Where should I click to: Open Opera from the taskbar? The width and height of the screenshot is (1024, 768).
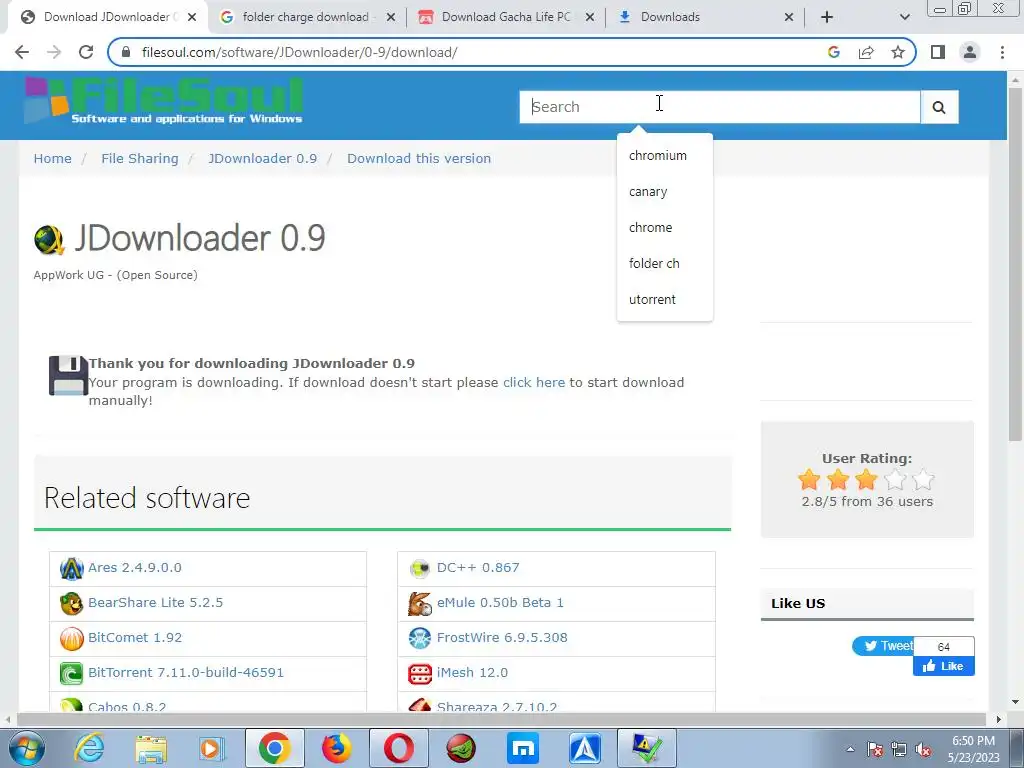point(398,748)
